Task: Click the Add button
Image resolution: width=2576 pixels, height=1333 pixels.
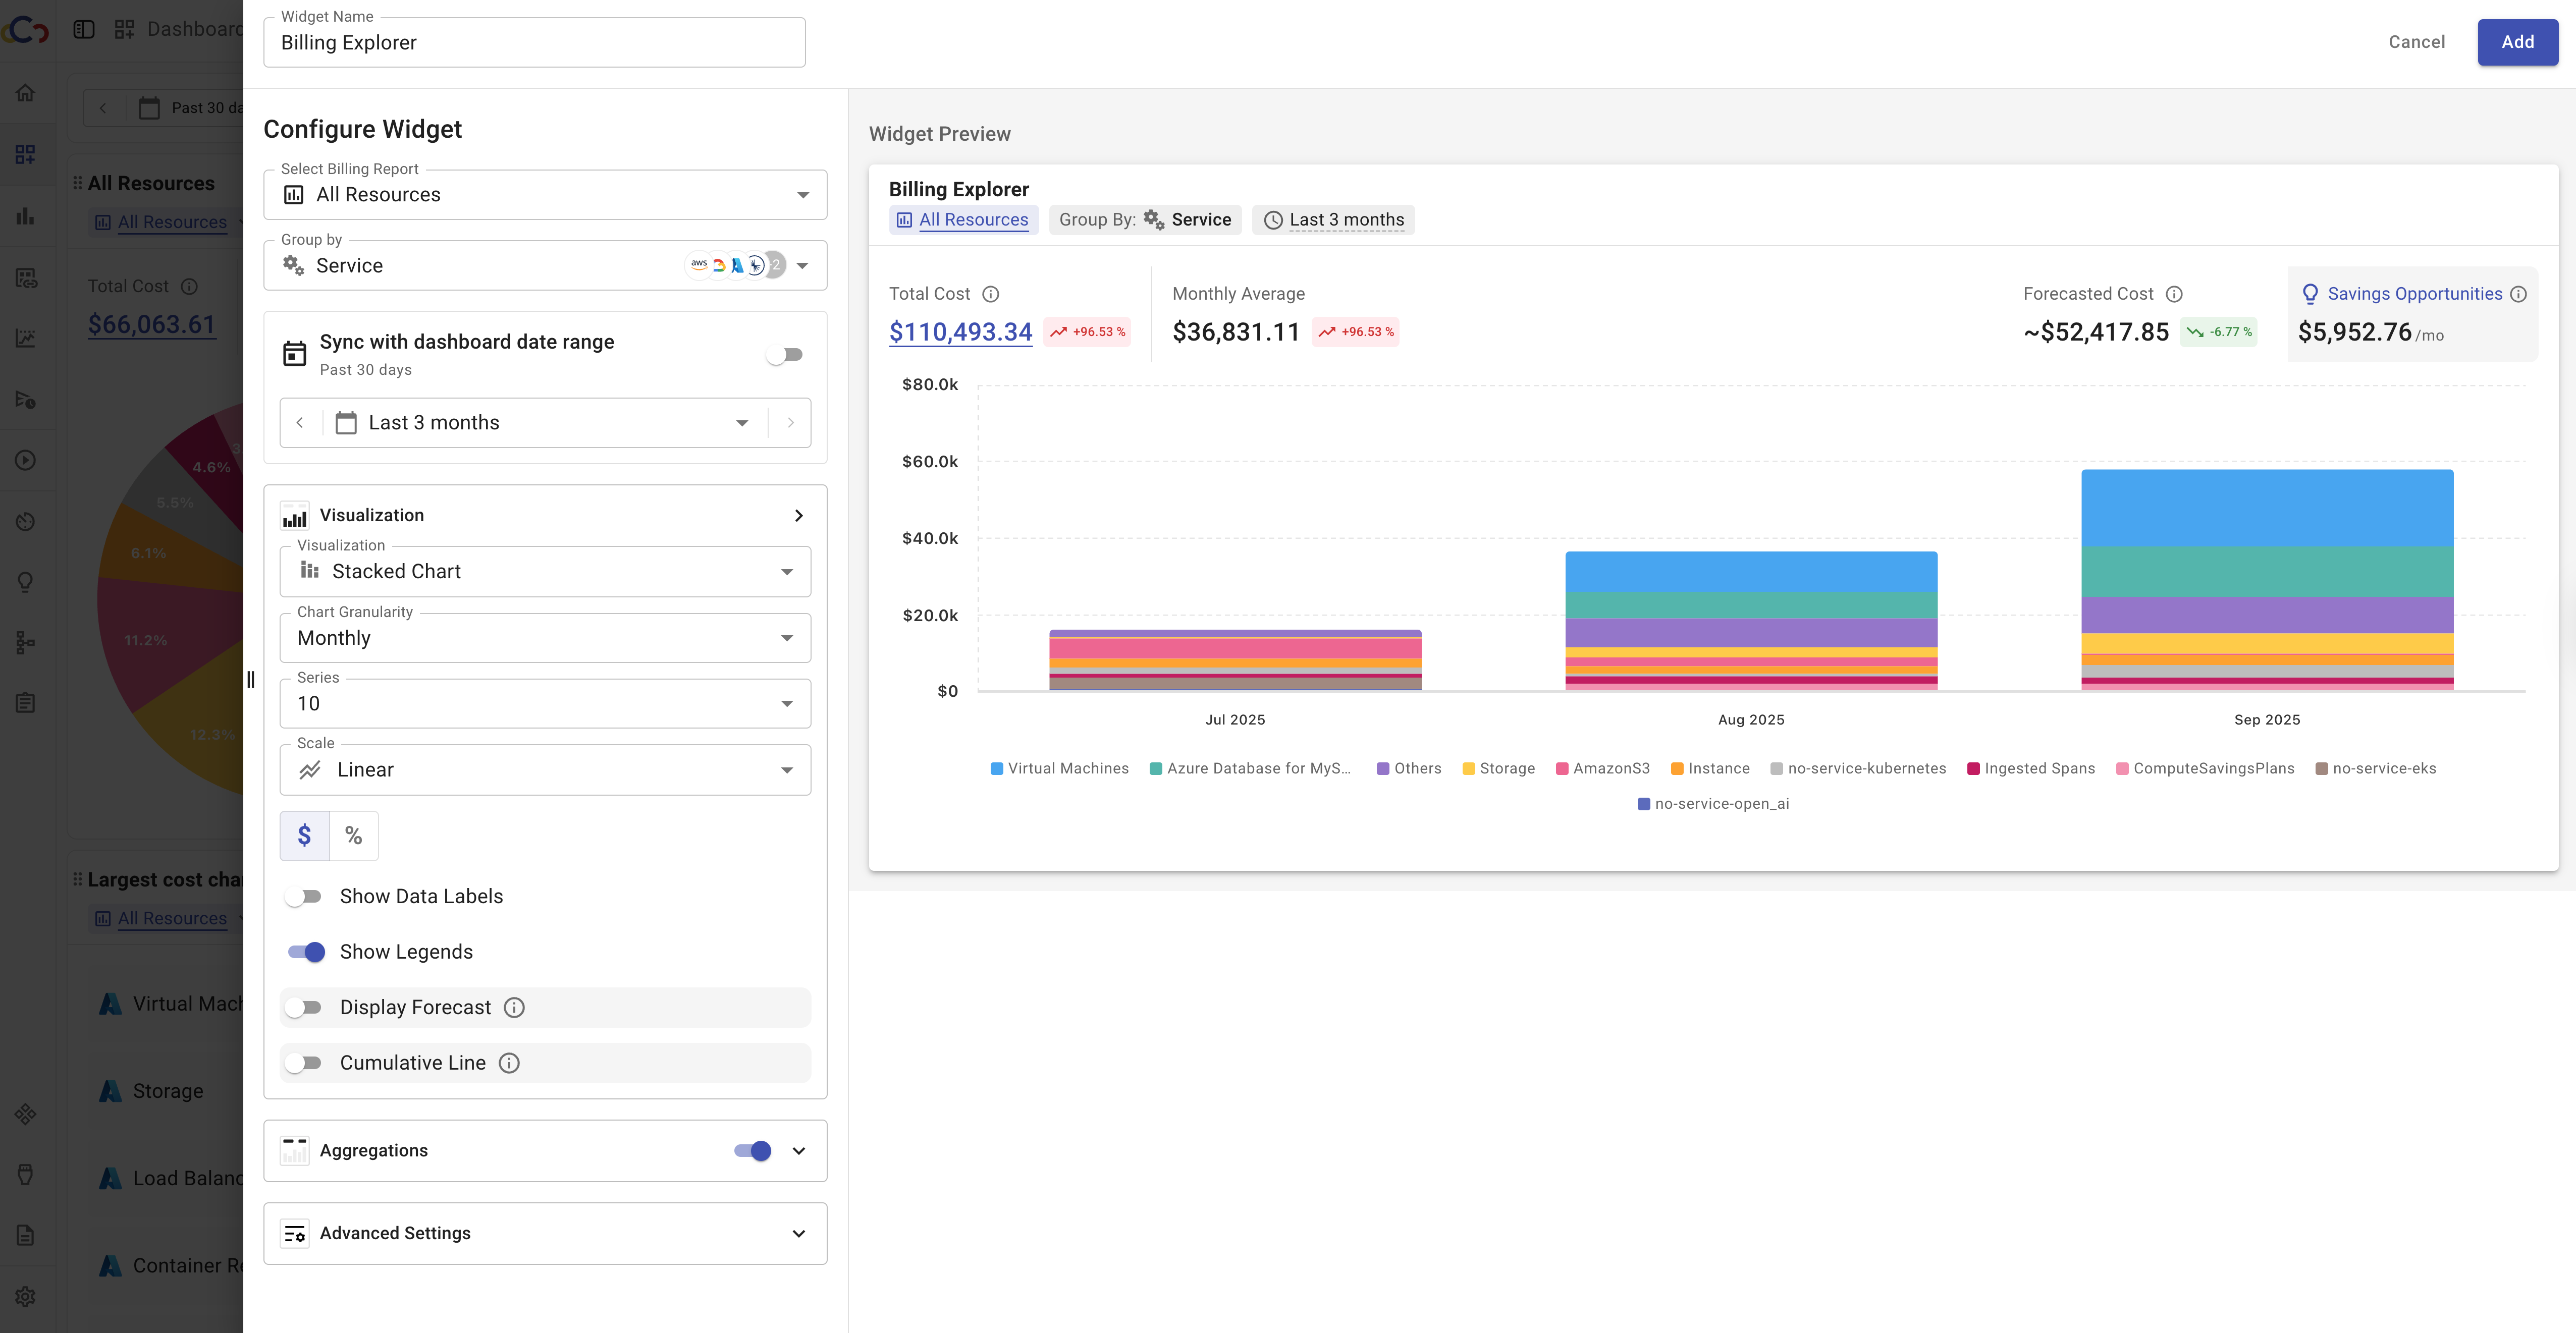Action: (x=2517, y=42)
